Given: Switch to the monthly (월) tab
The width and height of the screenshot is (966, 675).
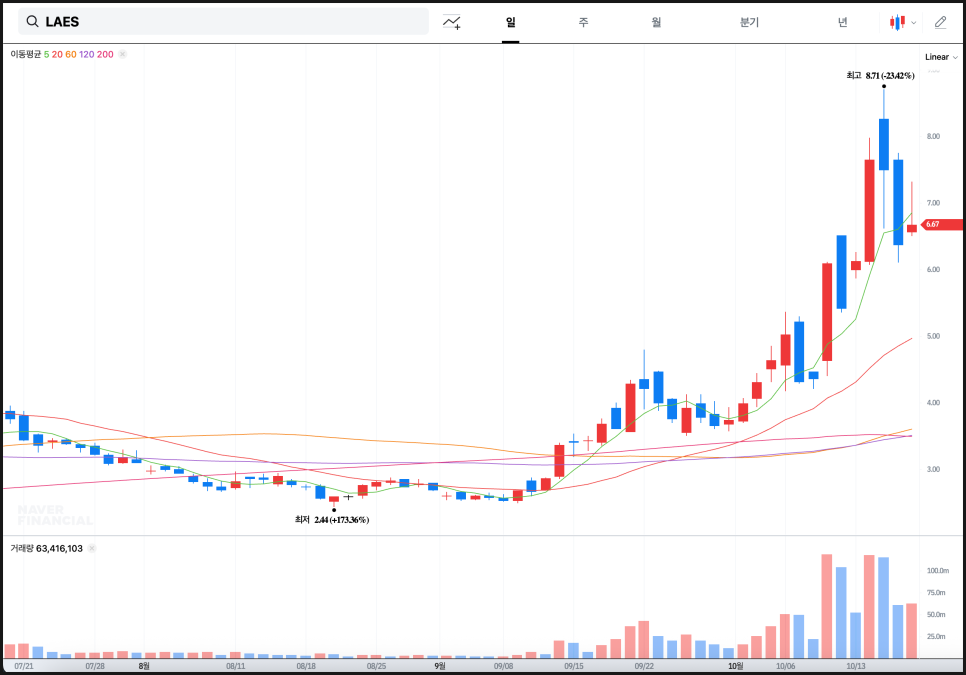Looking at the screenshot, I should (x=656, y=22).
